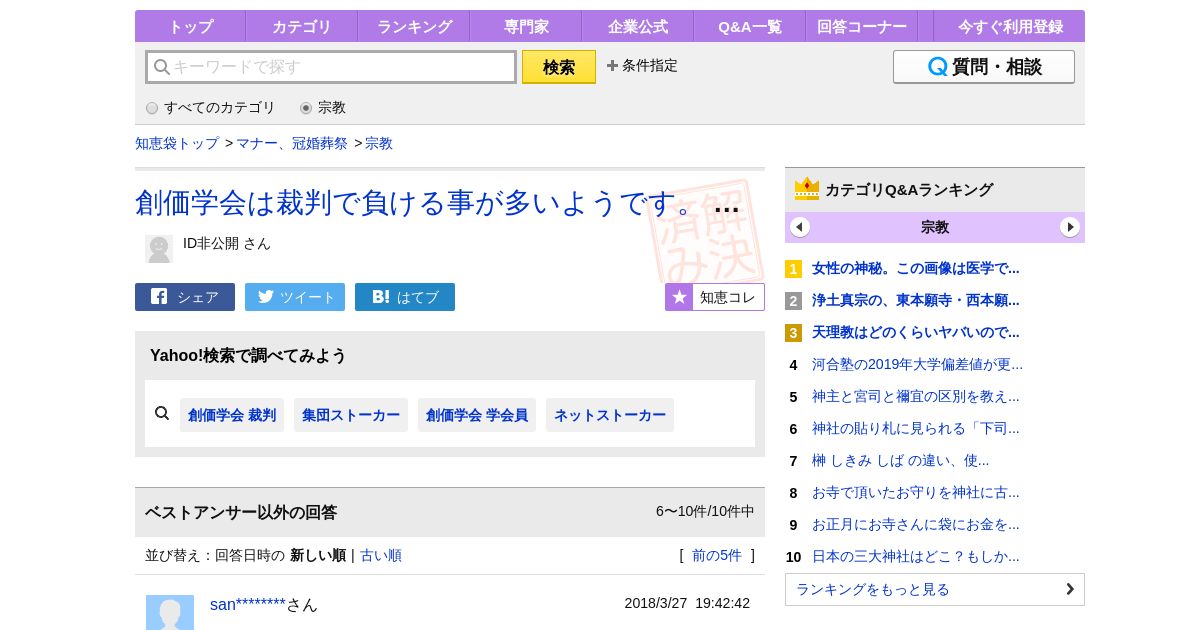Open ranking 1: 女性の神秘。この画像は医学で...
The width and height of the screenshot is (1200, 630).
click(916, 268)
